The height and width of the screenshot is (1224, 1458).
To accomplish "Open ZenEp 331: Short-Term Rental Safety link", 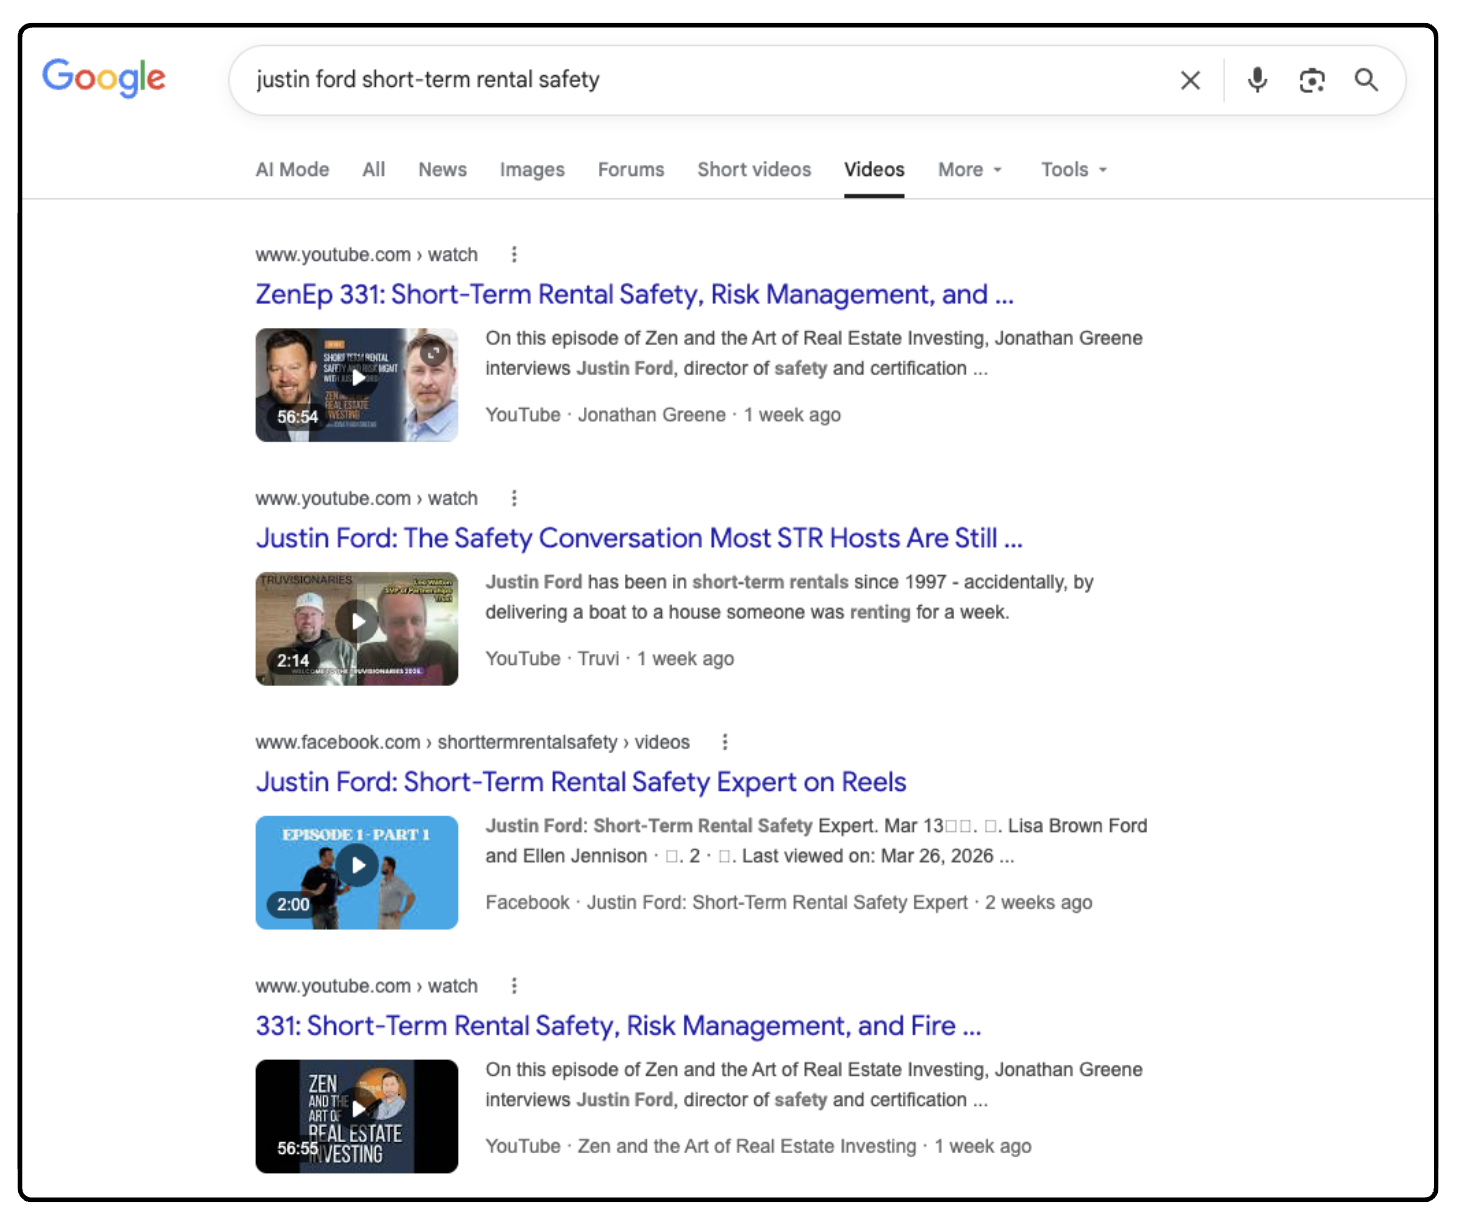I will [634, 295].
